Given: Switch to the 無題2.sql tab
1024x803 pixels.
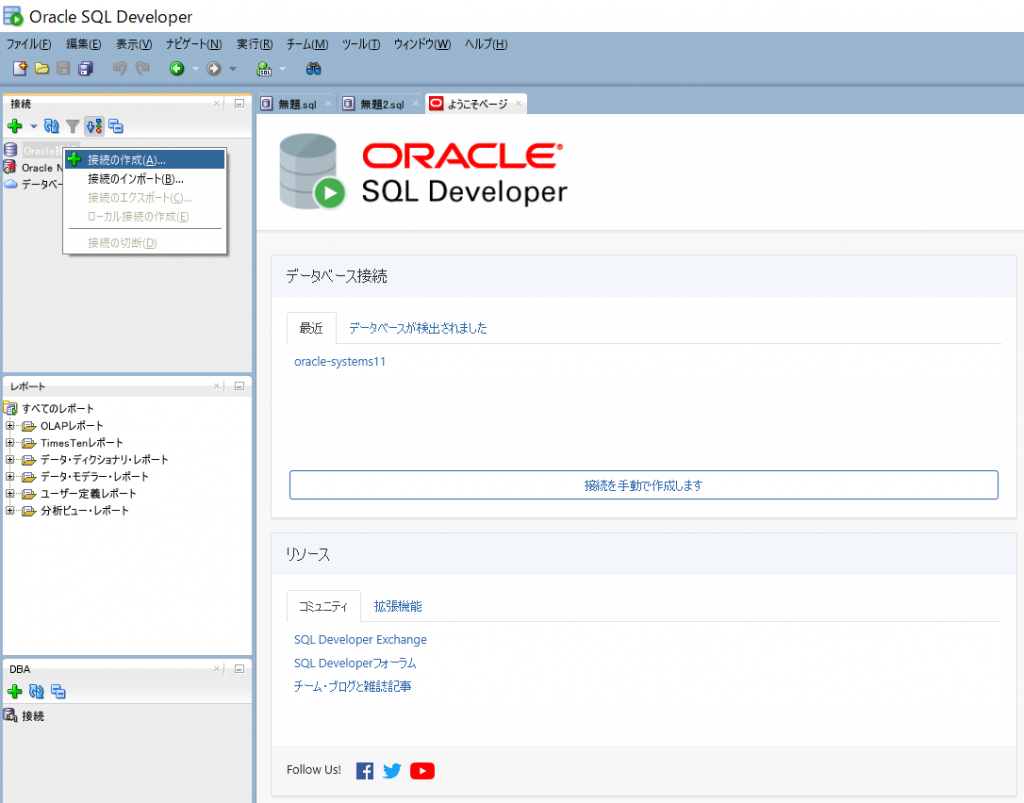Looking at the screenshot, I should pos(382,104).
